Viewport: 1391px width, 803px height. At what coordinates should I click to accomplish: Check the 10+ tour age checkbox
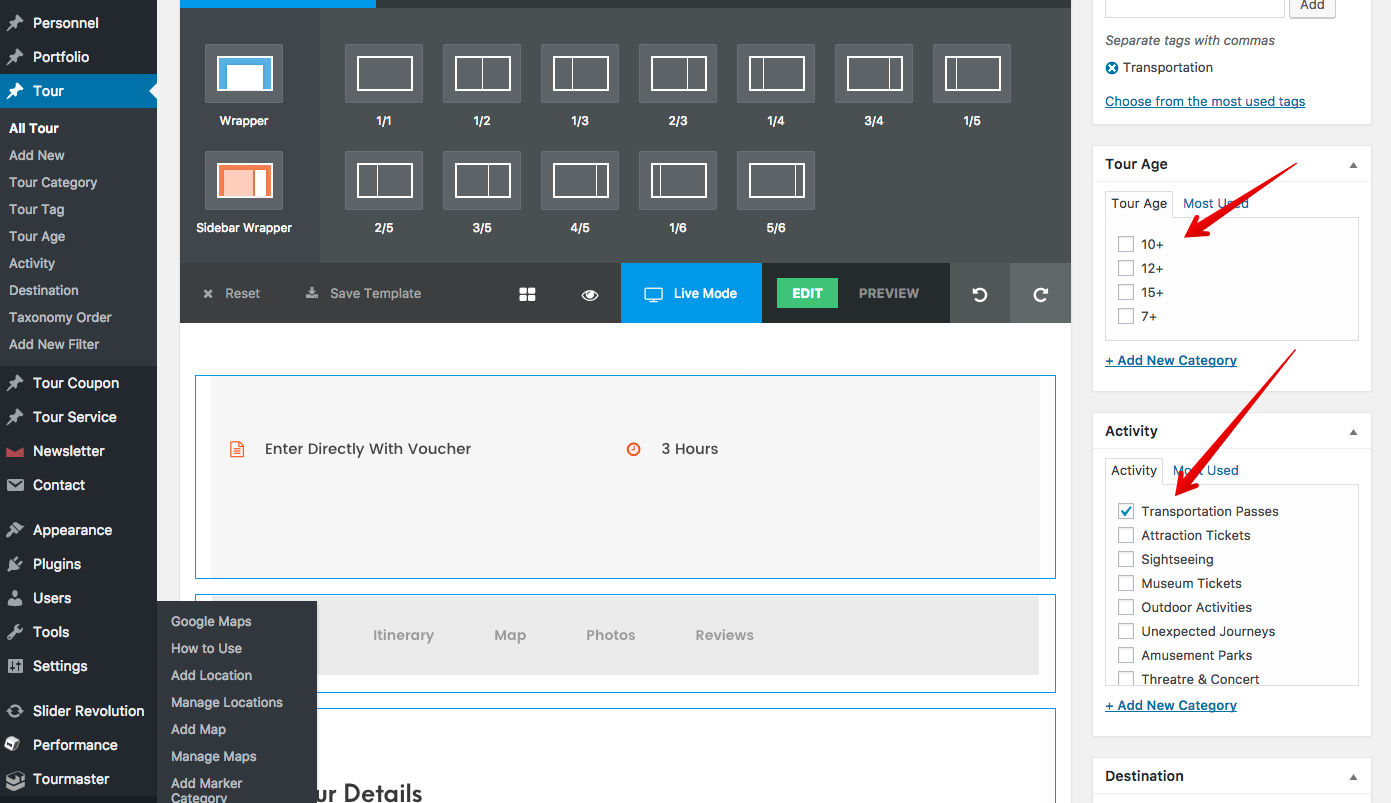tap(1126, 244)
